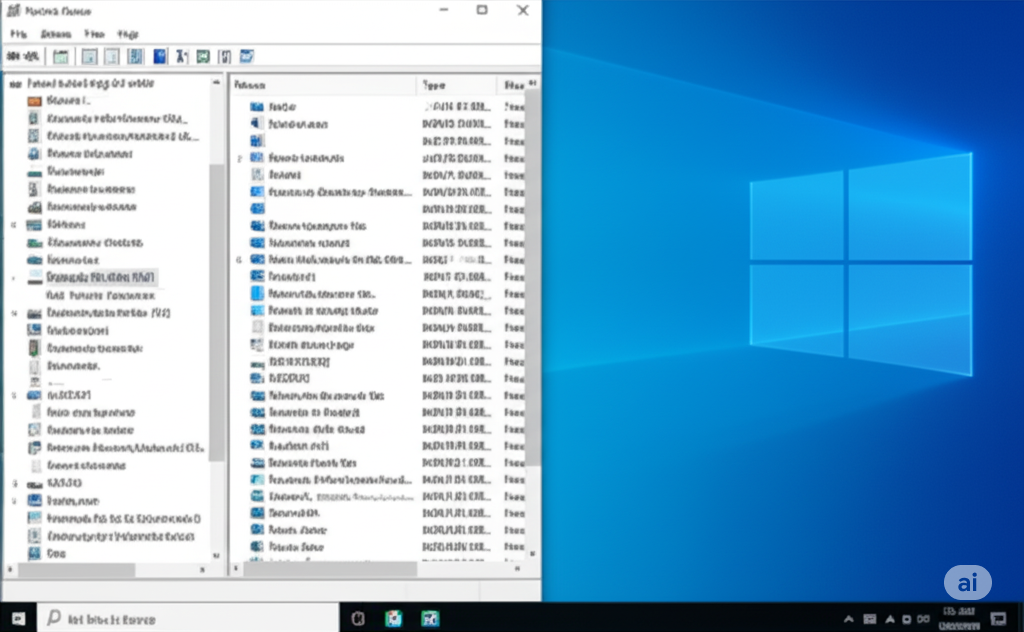Click the right pane's horizontal scrollbar

[330, 569]
